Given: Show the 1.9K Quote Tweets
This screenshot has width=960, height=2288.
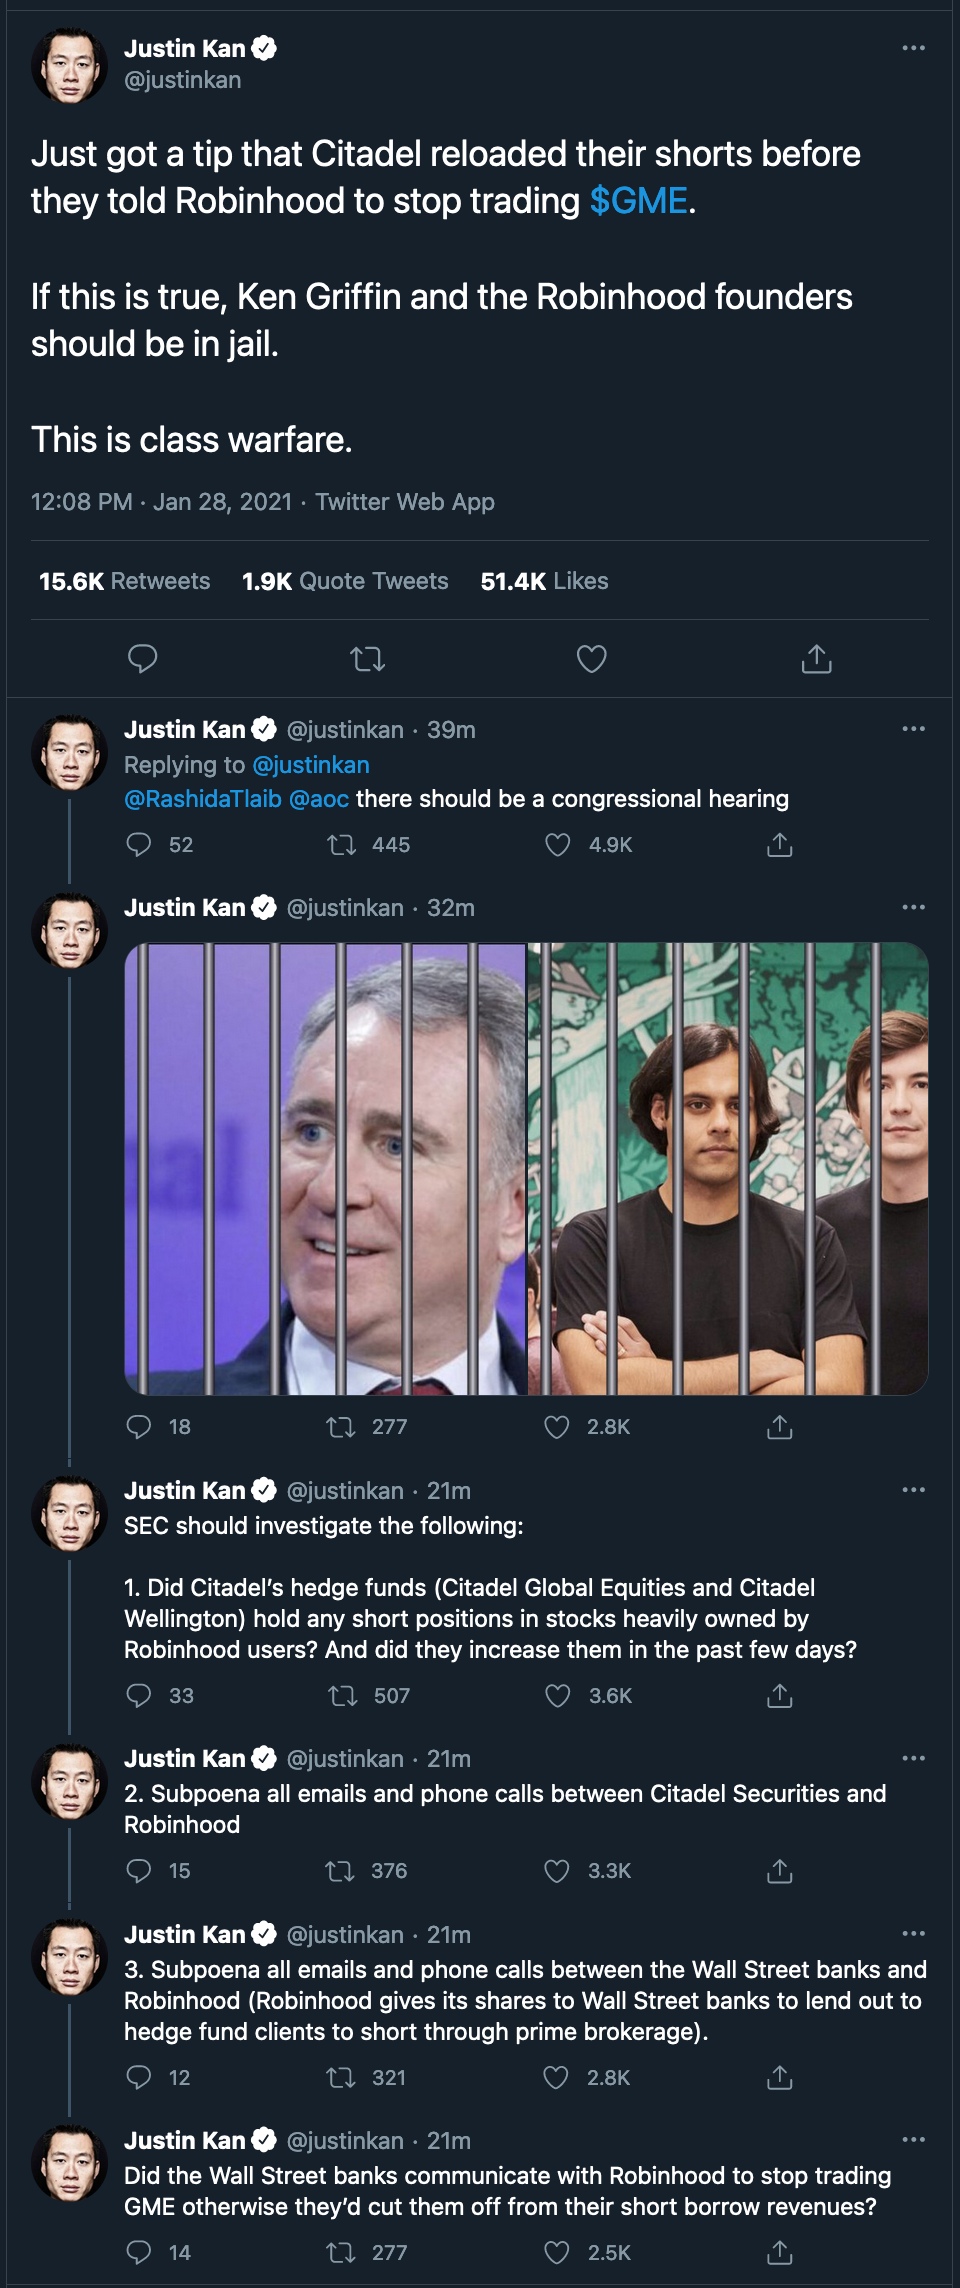Looking at the screenshot, I should [345, 581].
